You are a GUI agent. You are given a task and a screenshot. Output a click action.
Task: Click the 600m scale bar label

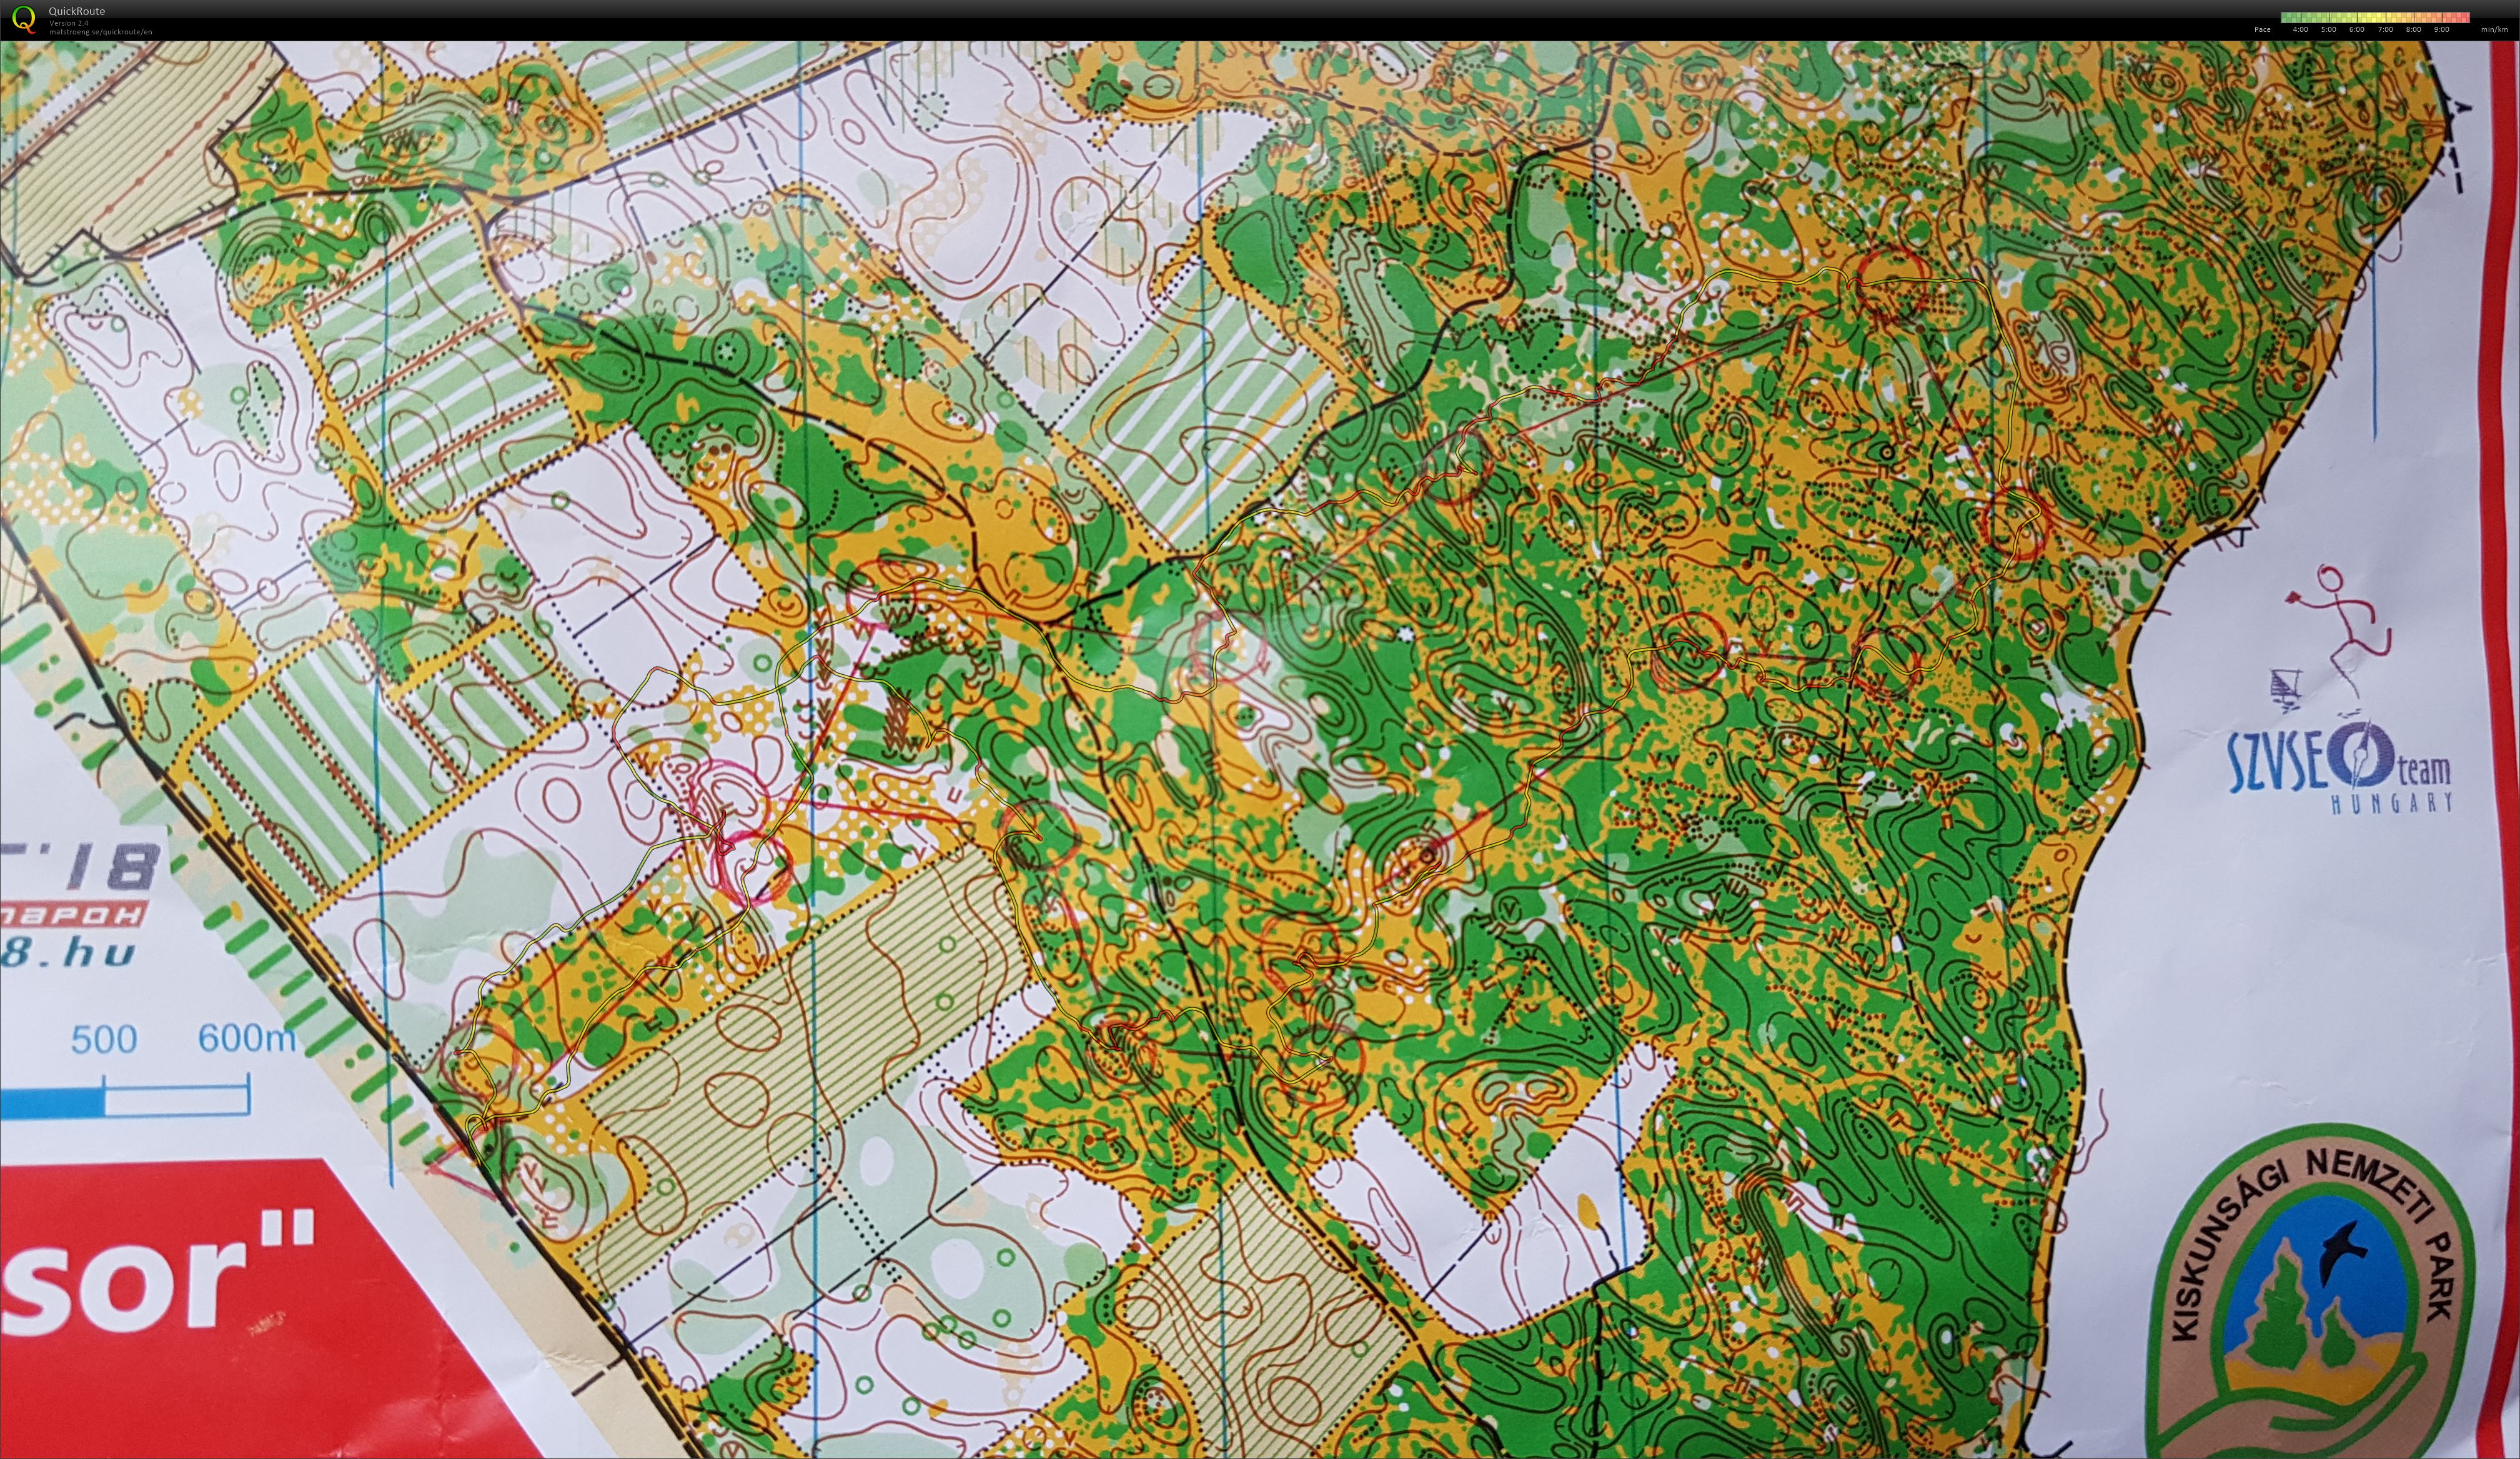(x=246, y=1039)
